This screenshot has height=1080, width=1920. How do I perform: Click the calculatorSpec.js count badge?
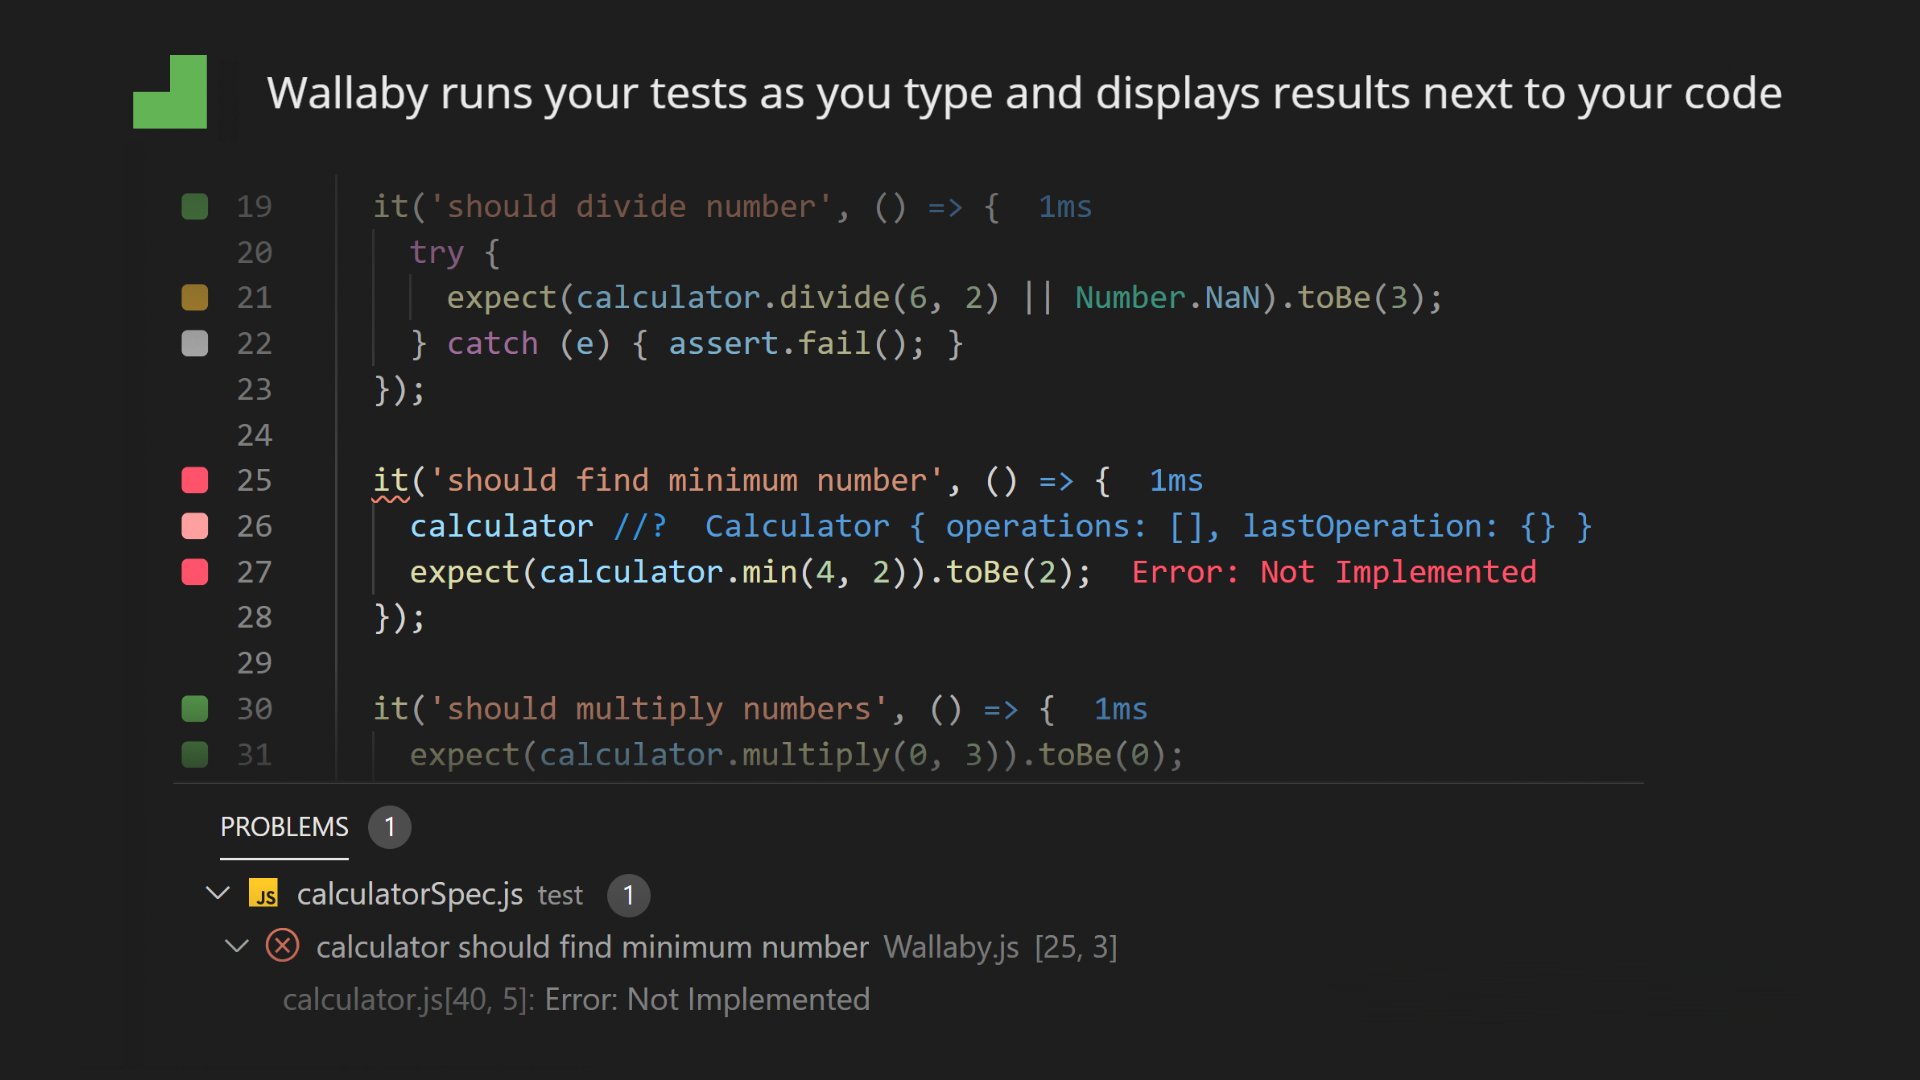coord(629,895)
